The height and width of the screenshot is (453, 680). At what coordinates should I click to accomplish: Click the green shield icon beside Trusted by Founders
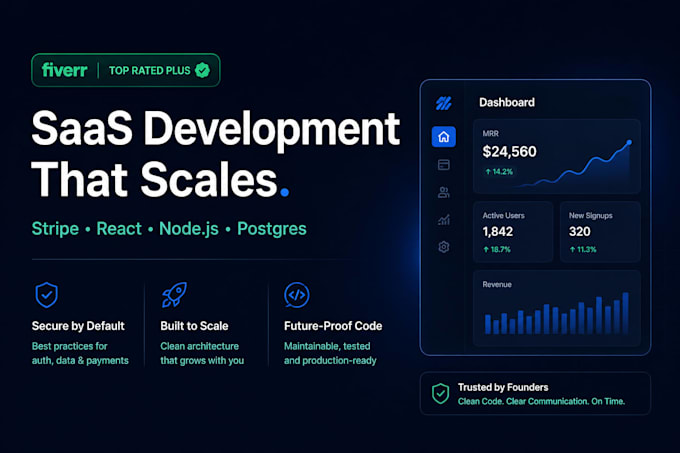pyautogui.click(x=441, y=394)
